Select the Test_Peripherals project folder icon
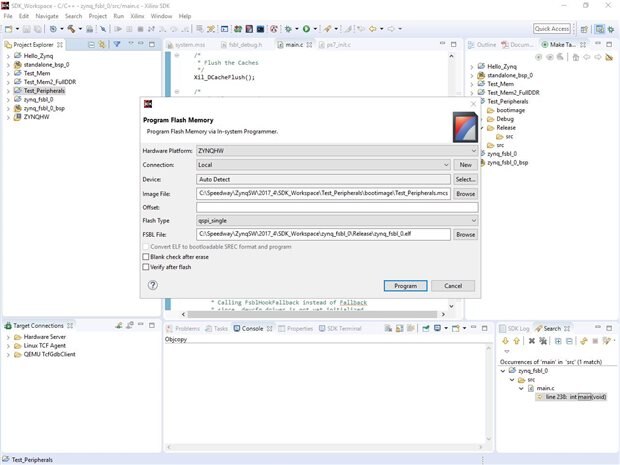620x465 pixels. 18,90
